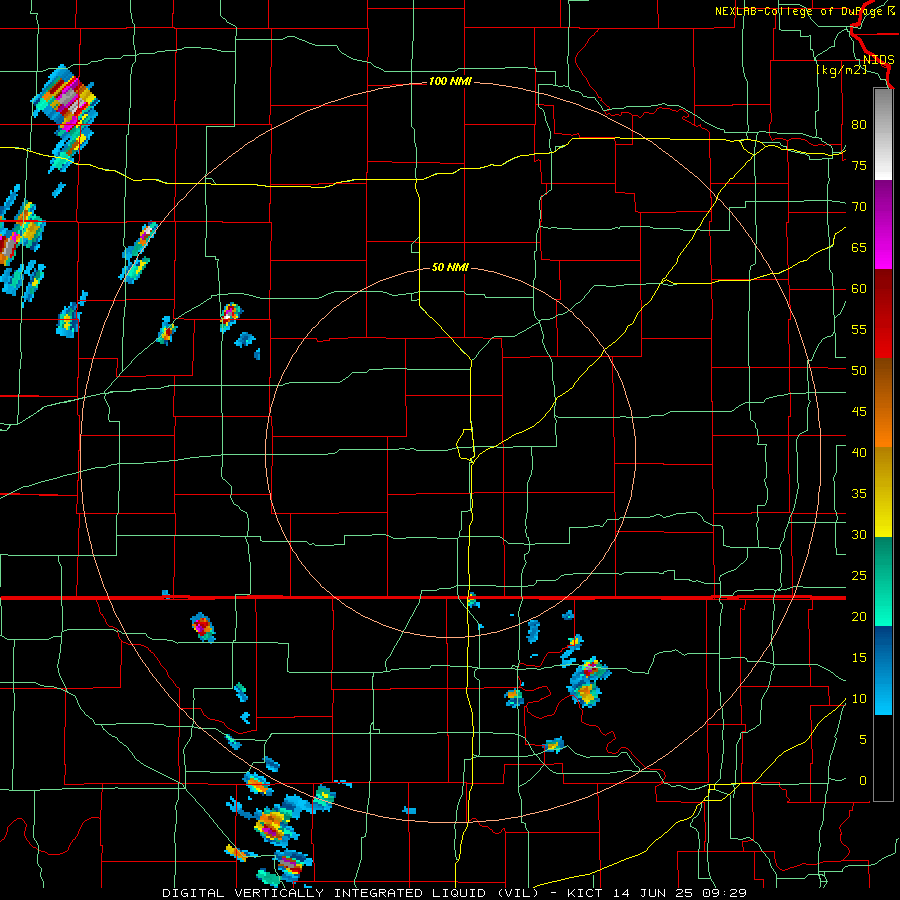Click the 50 value on the scale
This screenshot has width=900, height=900.
point(859,371)
